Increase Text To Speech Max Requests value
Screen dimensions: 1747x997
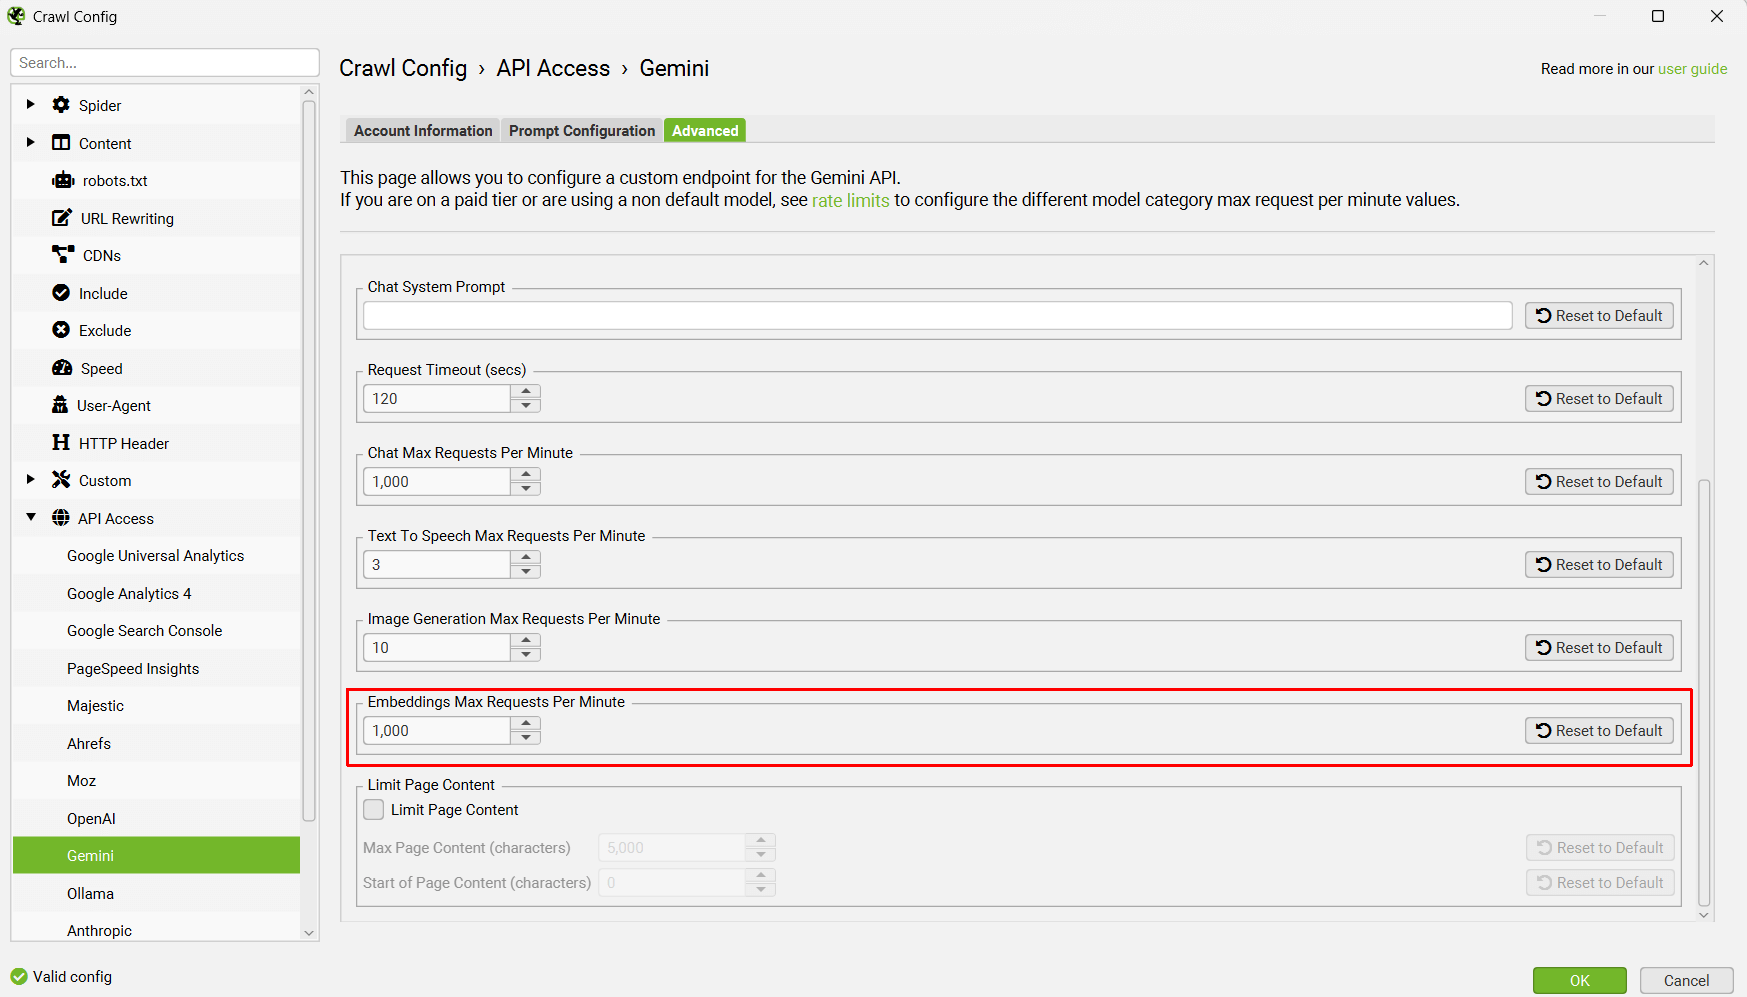(526, 558)
